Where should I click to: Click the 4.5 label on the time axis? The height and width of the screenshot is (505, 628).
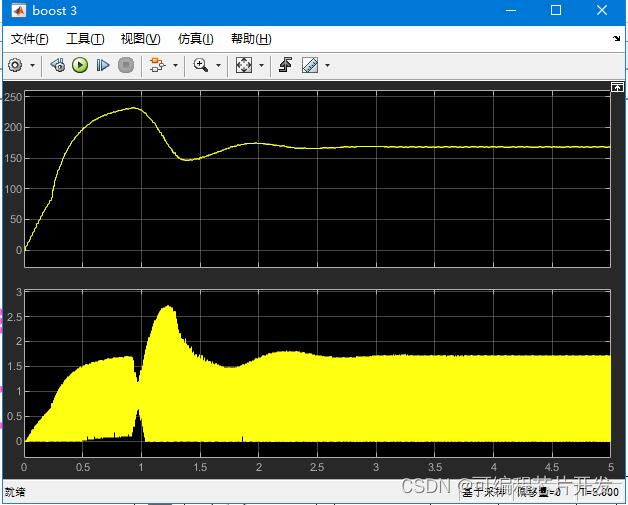pyautogui.click(x=552, y=467)
